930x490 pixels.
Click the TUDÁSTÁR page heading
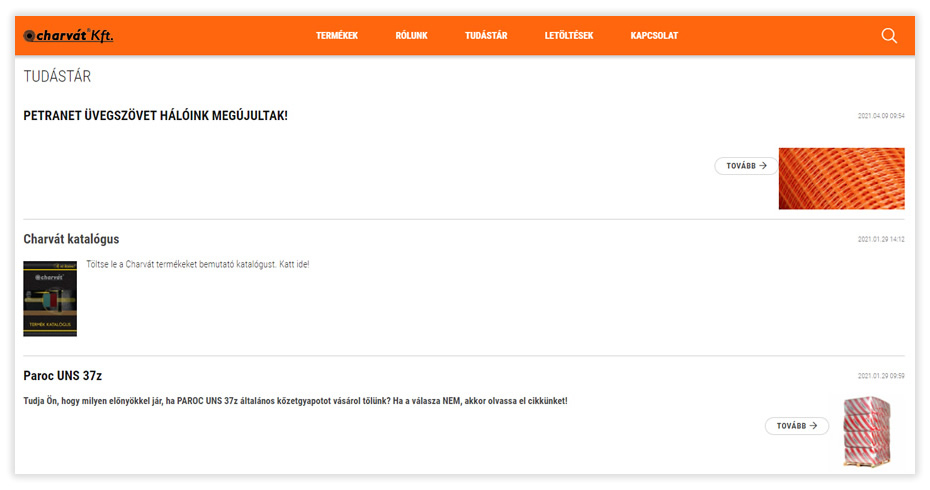pyautogui.click(x=57, y=77)
